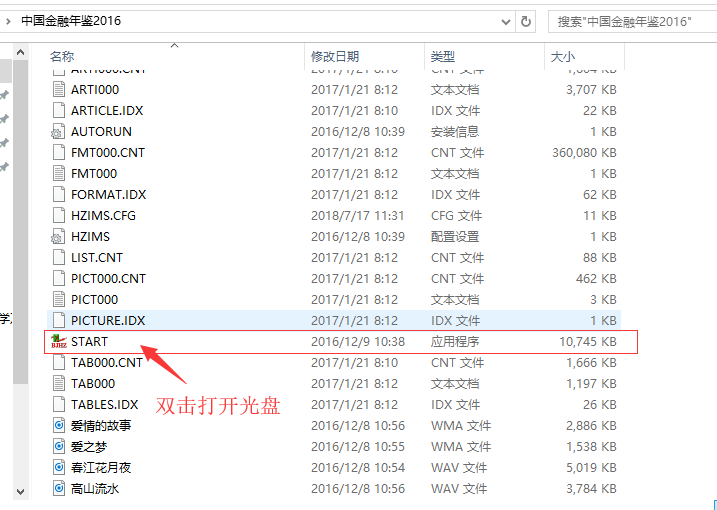Select the PICT000.CNT file icon
The image size is (717, 510).
(59, 279)
